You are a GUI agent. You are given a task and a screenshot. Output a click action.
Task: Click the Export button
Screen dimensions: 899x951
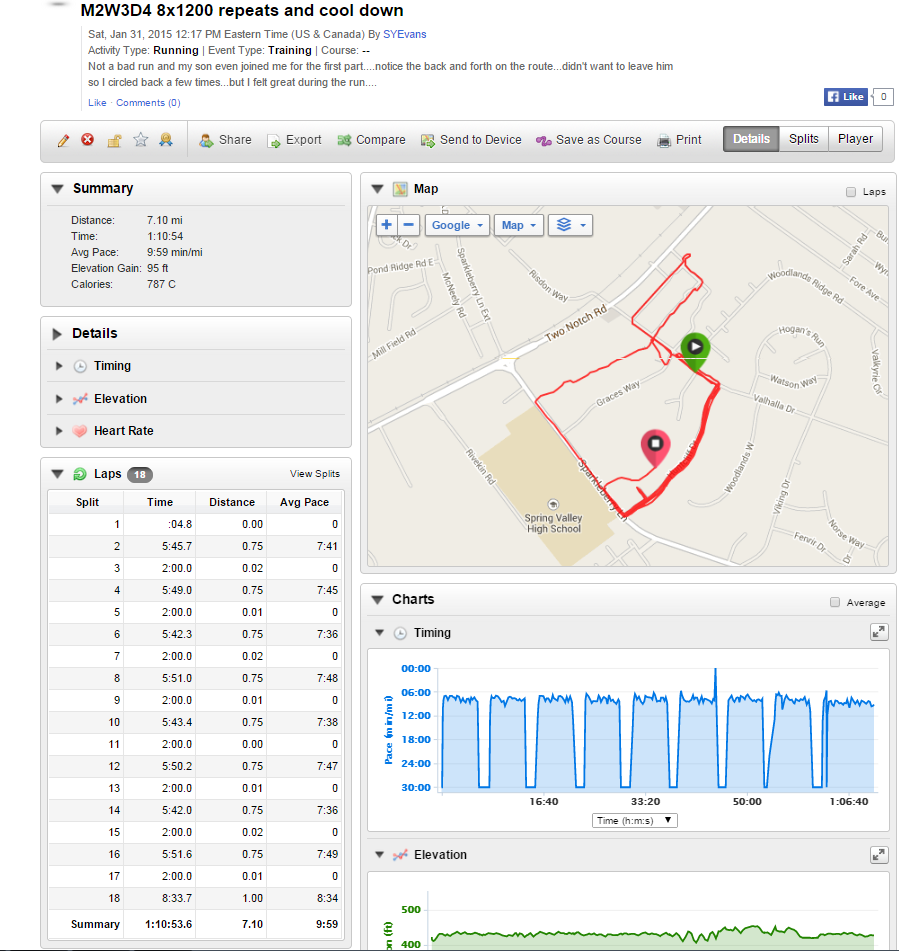pyautogui.click(x=294, y=140)
